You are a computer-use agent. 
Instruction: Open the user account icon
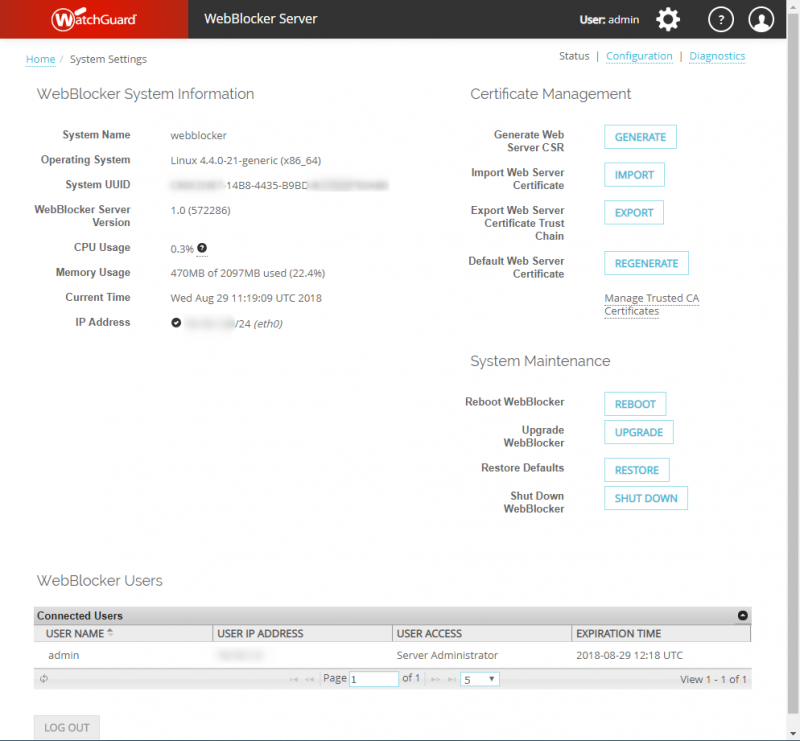(x=761, y=18)
